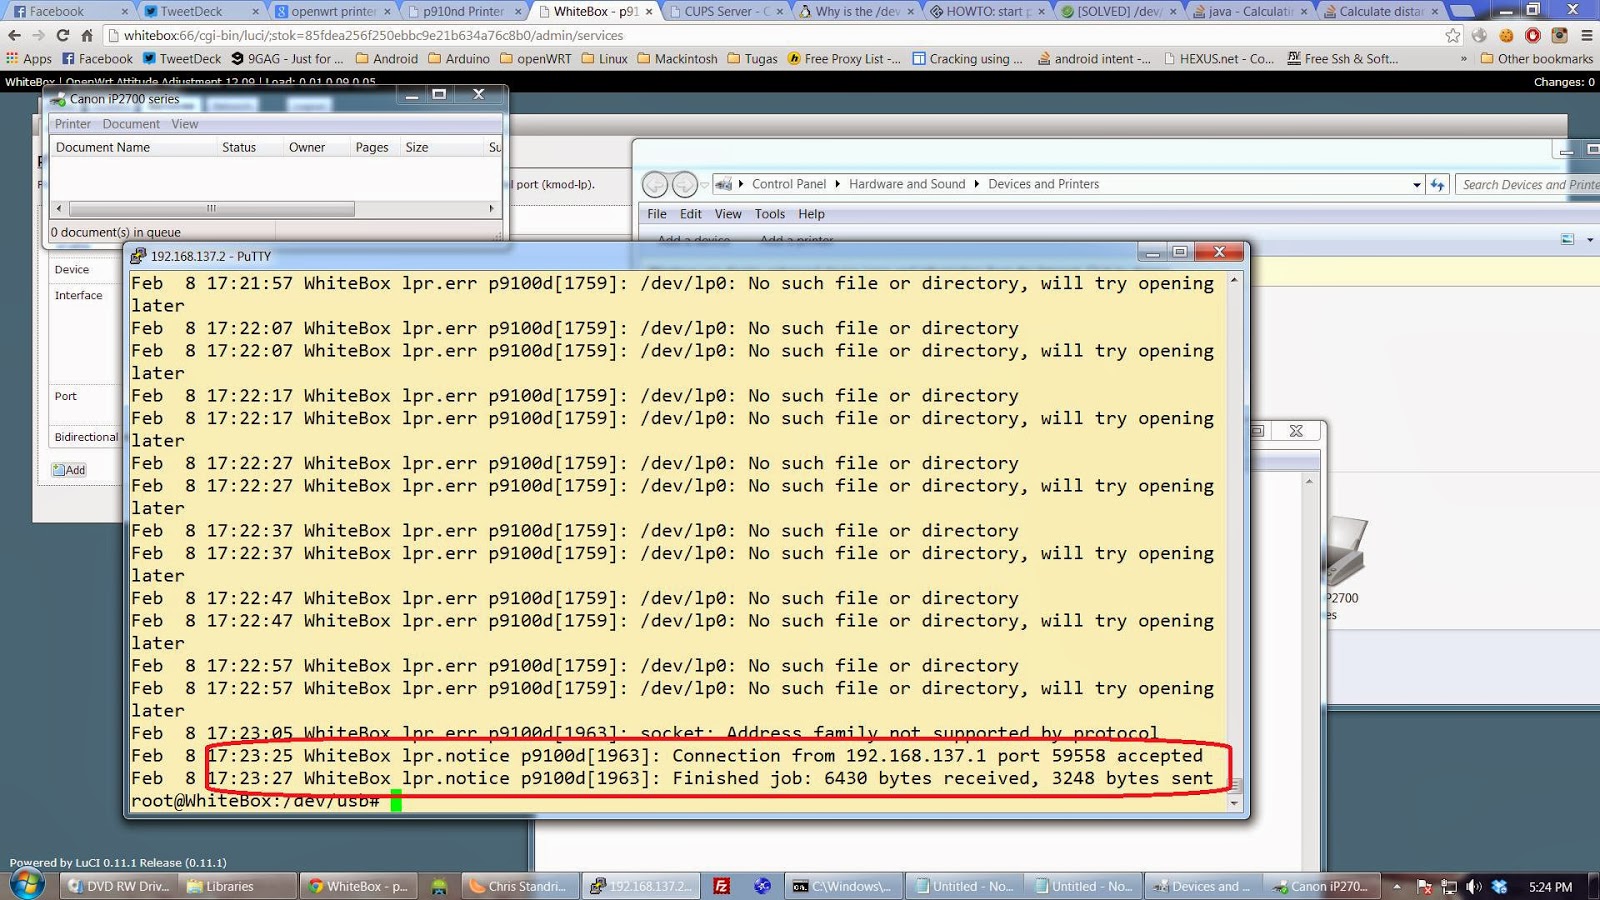Open File menu in Devices and Printers

(x=657, y=214)
